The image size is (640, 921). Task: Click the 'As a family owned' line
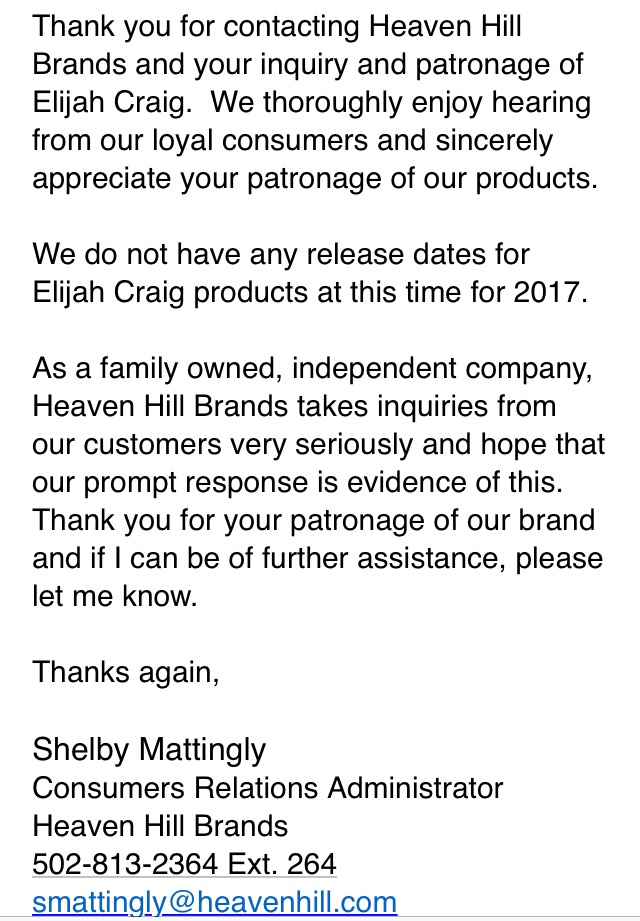(312, 368)
